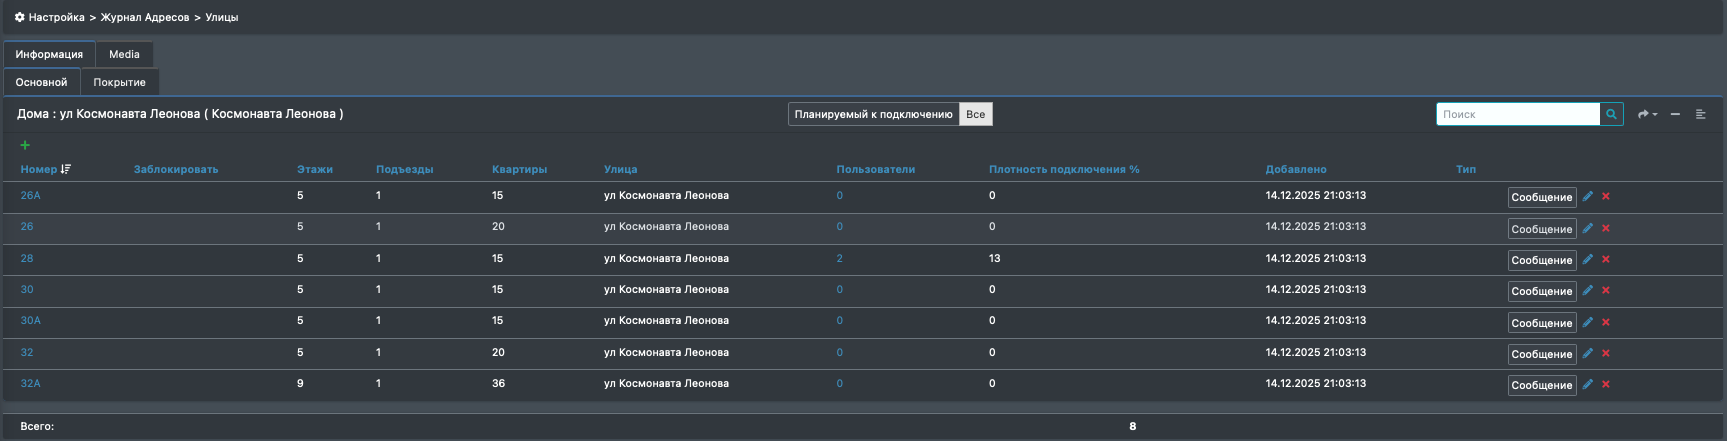The height and width of the screenshot is (441, 1727).
Task: Click the search magnifier icon
Action: tap(1611, 114)
